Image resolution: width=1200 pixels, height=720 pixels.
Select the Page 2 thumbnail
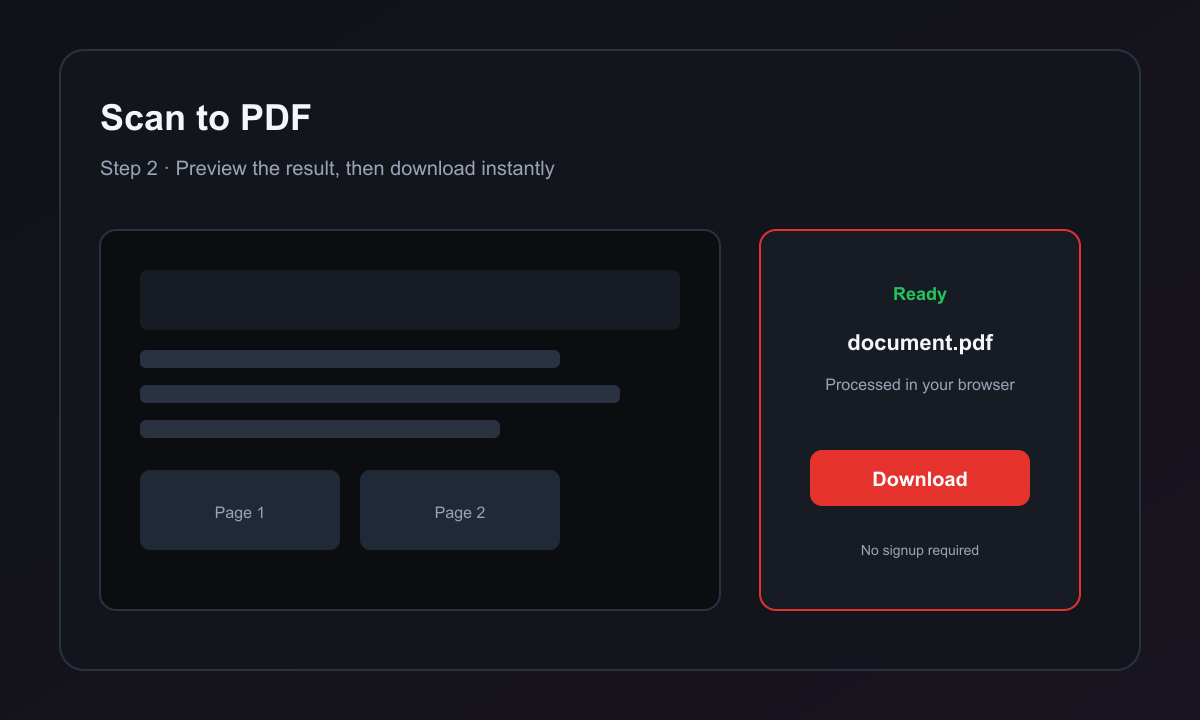click(460, 510)
